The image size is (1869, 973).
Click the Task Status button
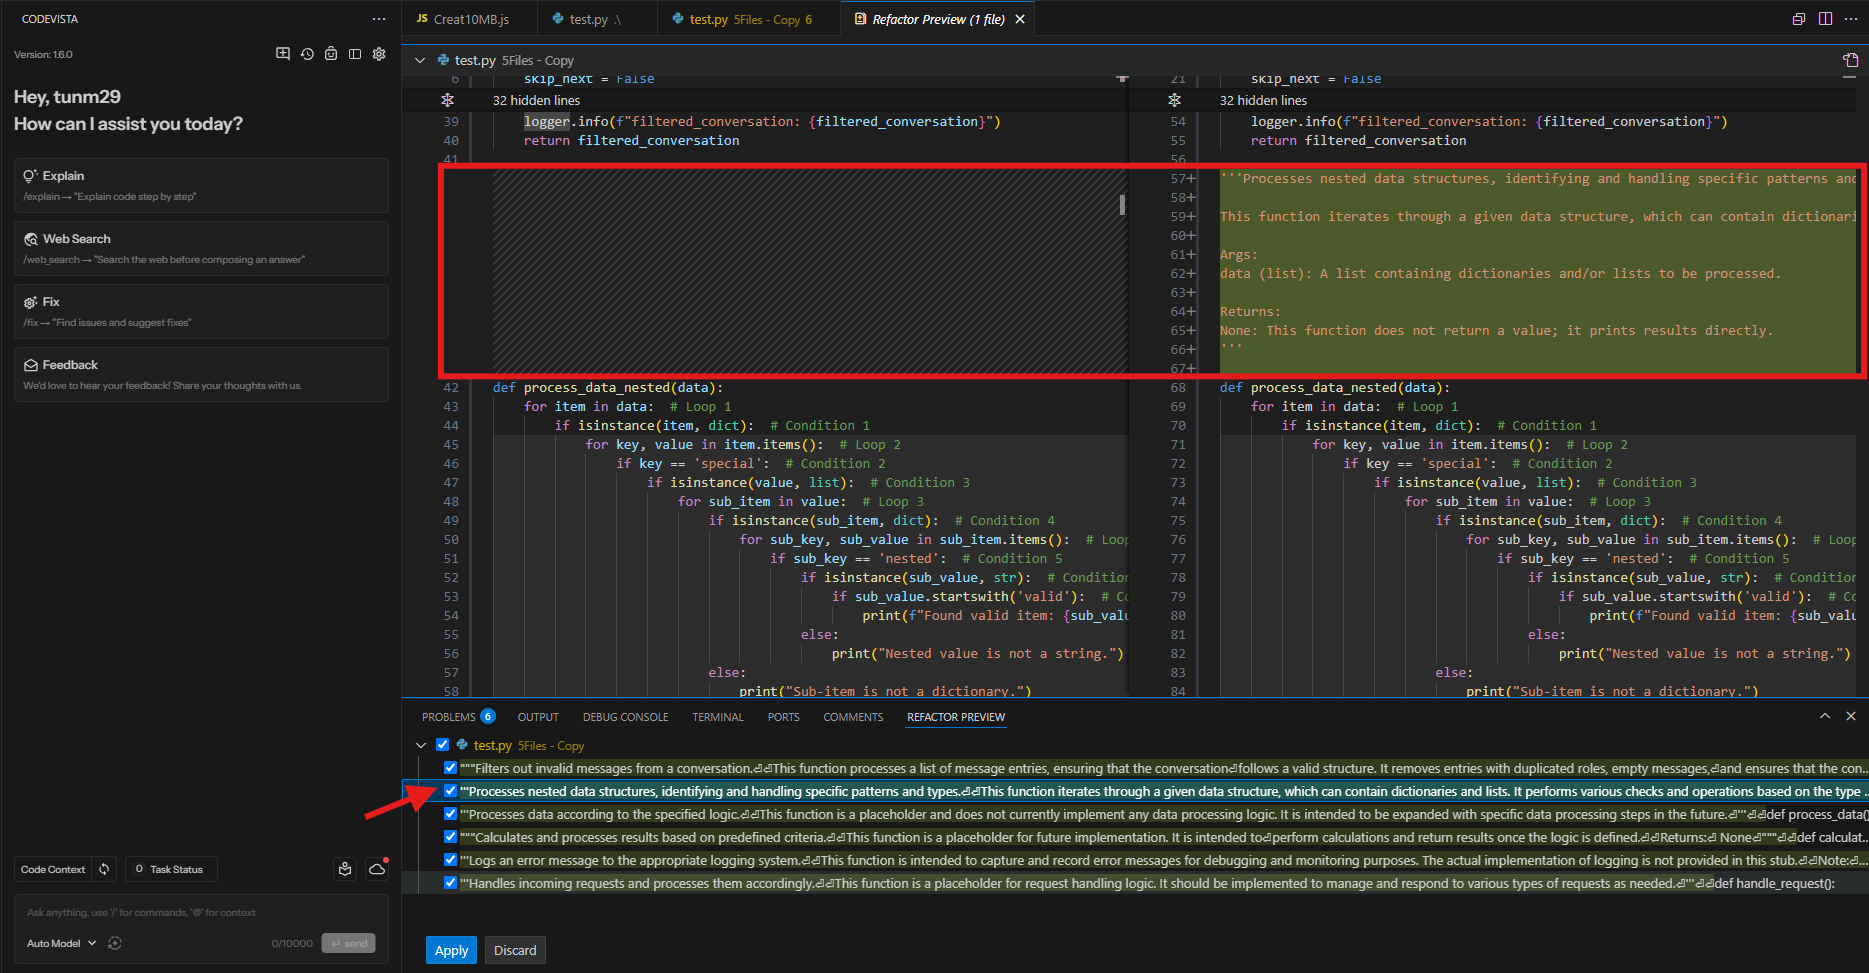(x=169, y=869)
